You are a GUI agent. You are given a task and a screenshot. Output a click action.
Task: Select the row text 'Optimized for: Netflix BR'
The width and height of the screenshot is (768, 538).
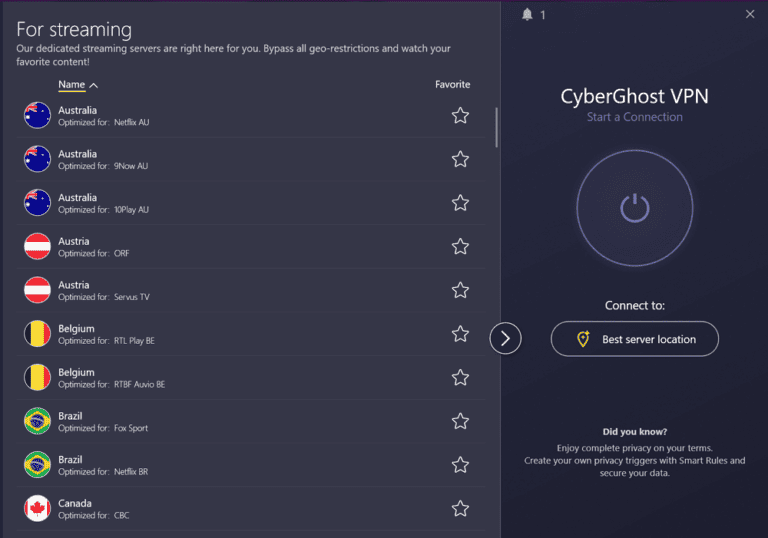click(103, 471)
